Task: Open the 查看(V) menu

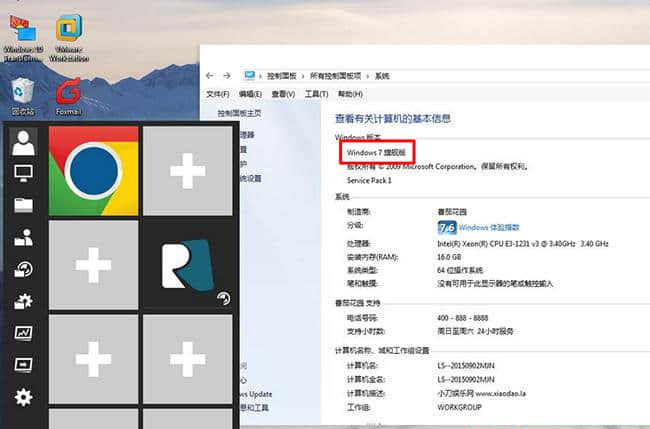Action: coord(283,94)
